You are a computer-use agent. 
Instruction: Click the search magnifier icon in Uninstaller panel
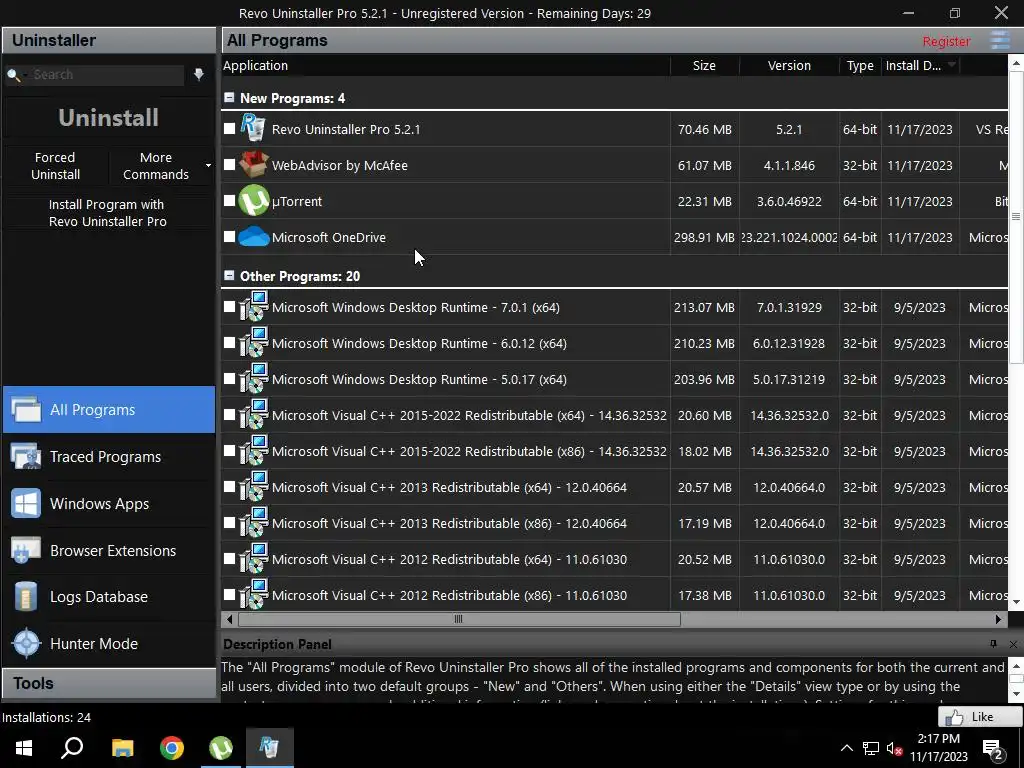pos(13,75)
